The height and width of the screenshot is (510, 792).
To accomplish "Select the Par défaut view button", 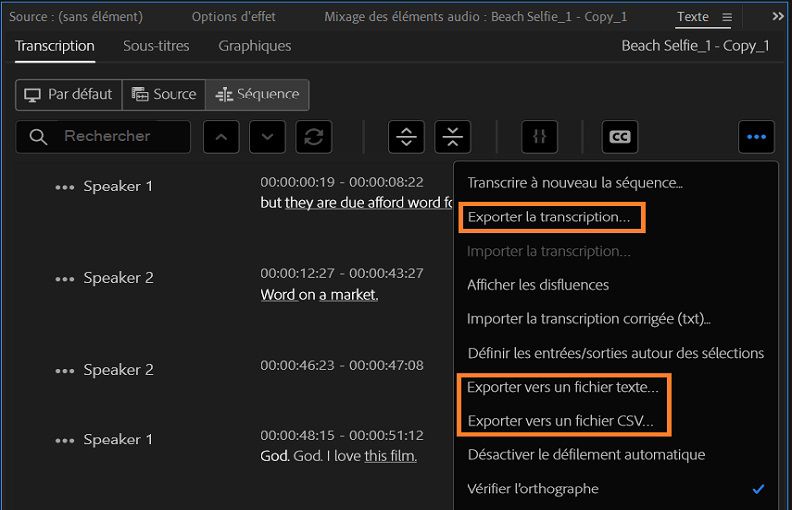I will coord(69,94).
